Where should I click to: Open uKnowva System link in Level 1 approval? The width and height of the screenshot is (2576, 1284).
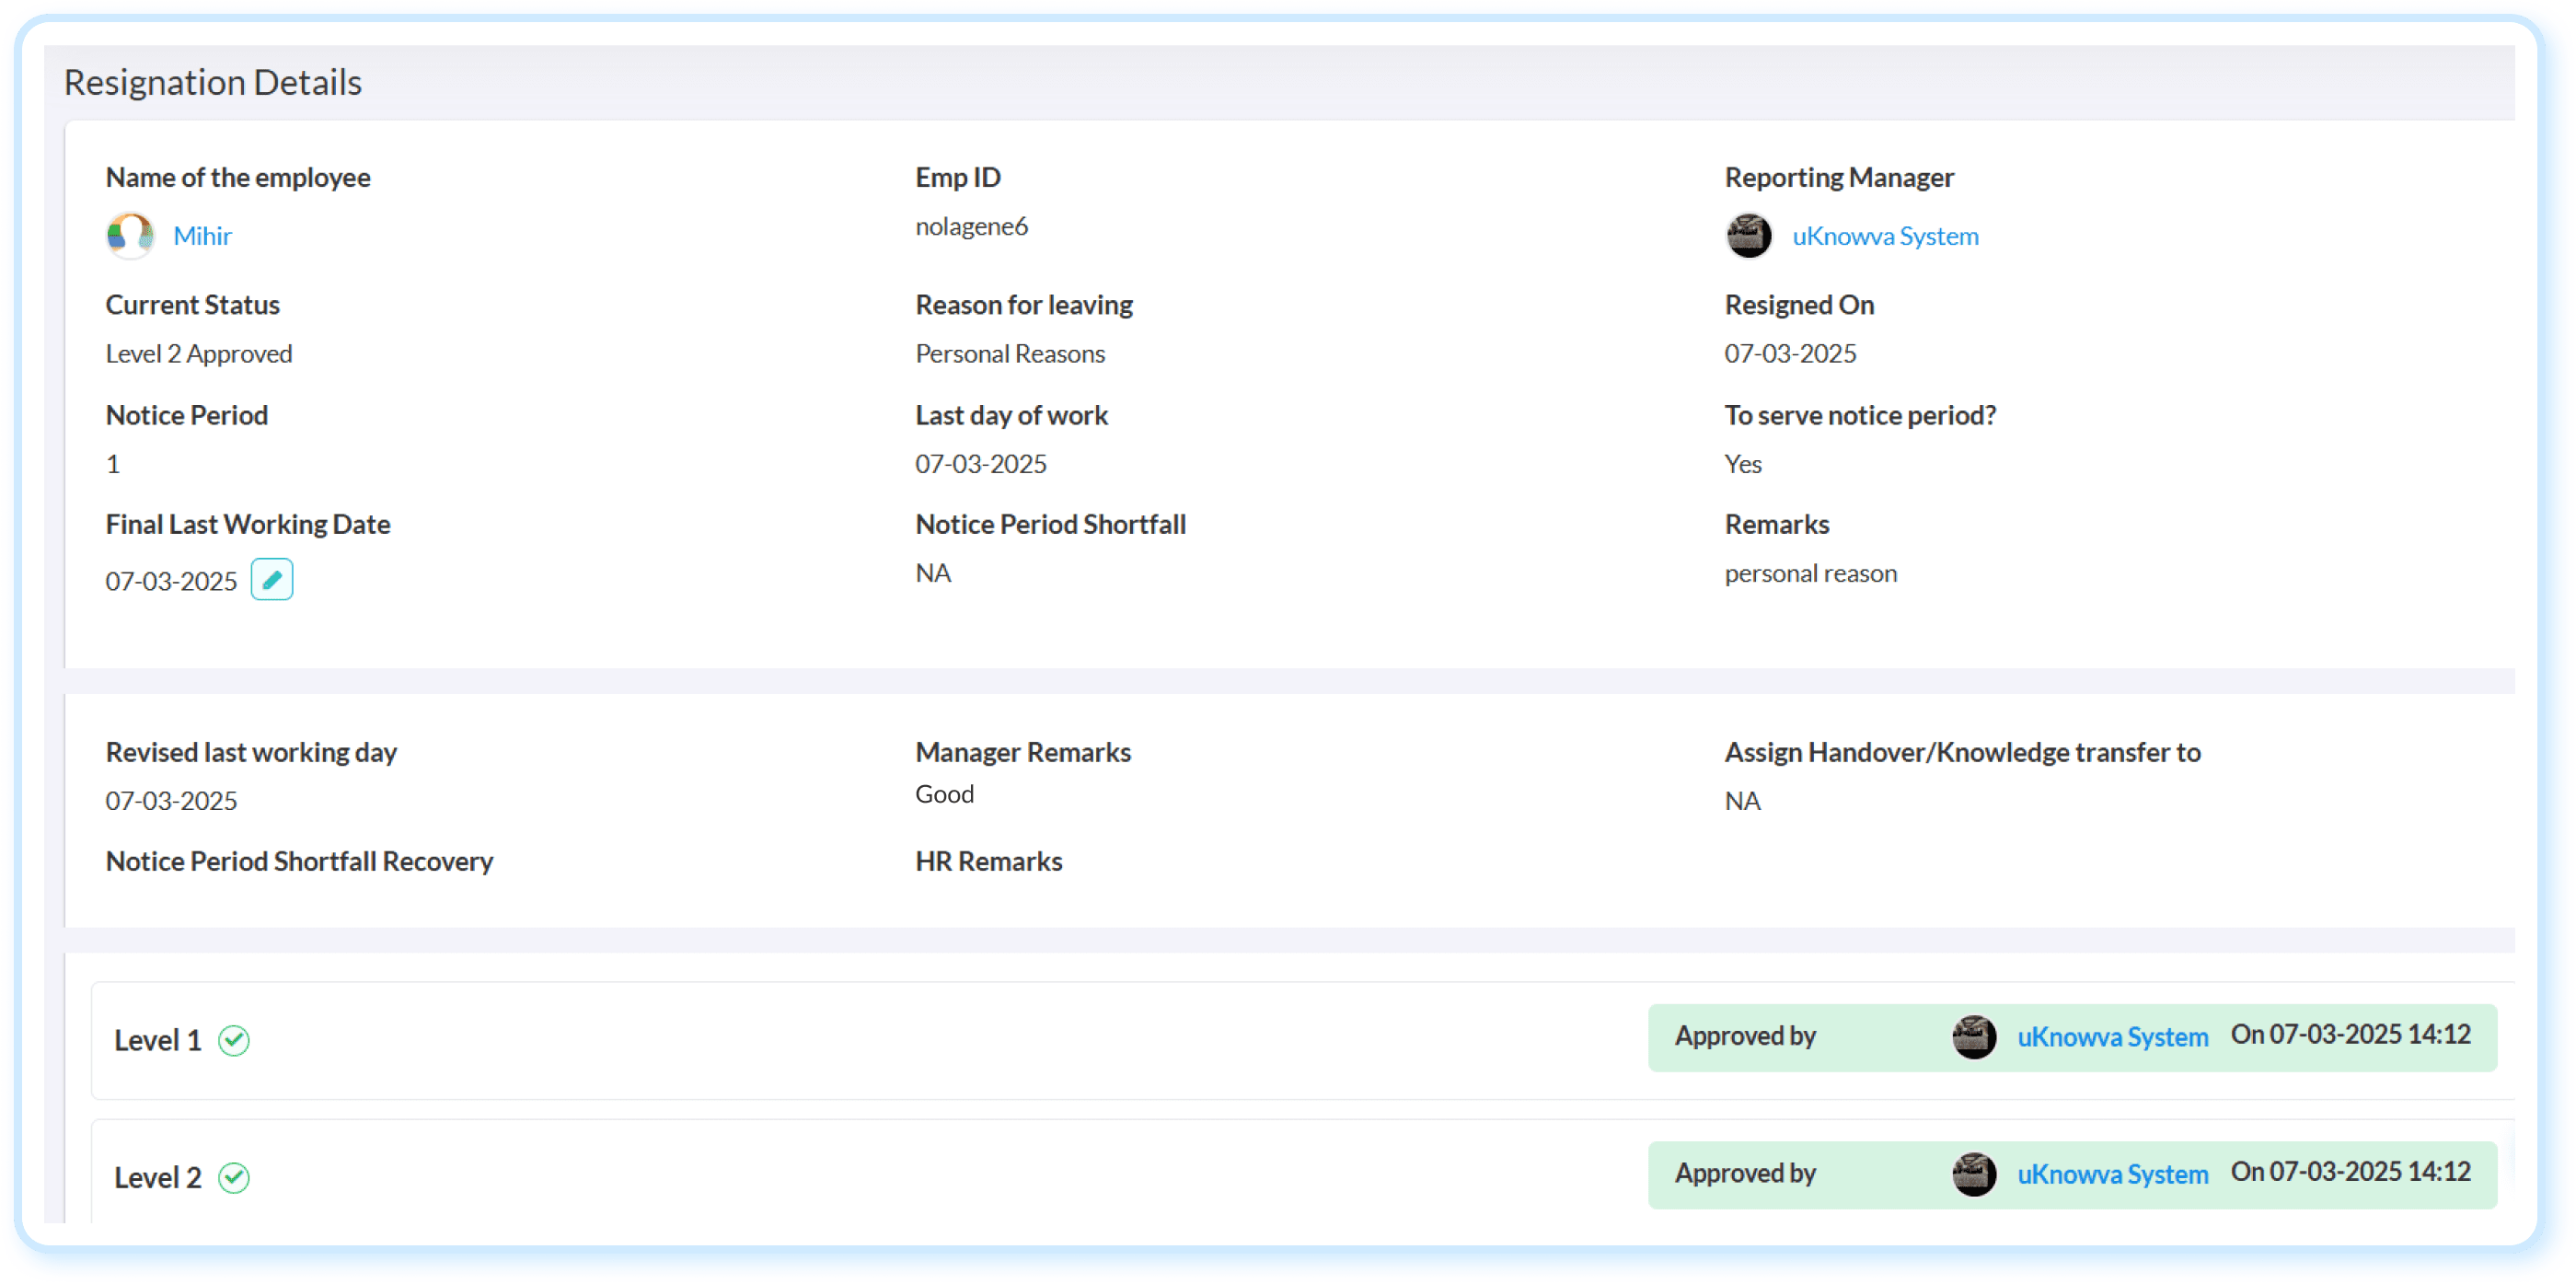(2112, 1037)
